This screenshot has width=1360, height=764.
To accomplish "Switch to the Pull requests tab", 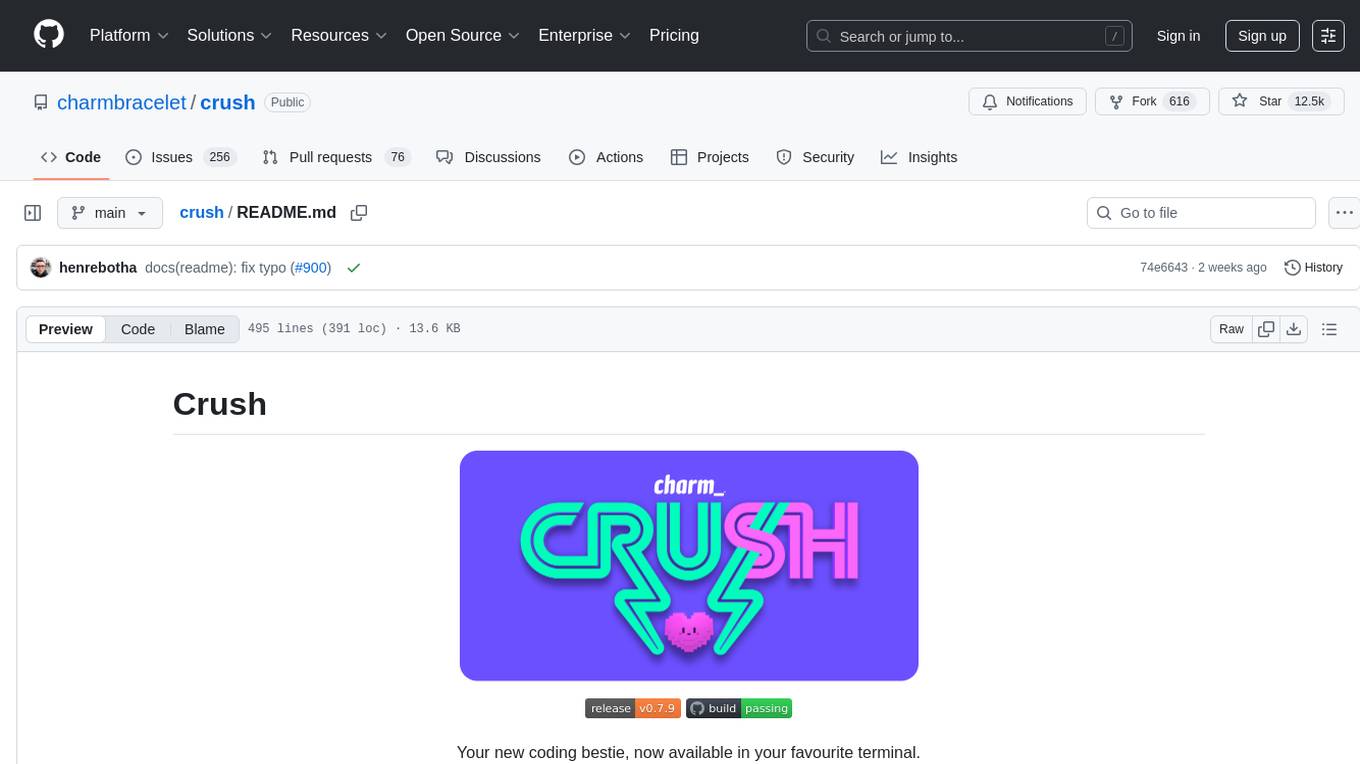I will 336,157.
